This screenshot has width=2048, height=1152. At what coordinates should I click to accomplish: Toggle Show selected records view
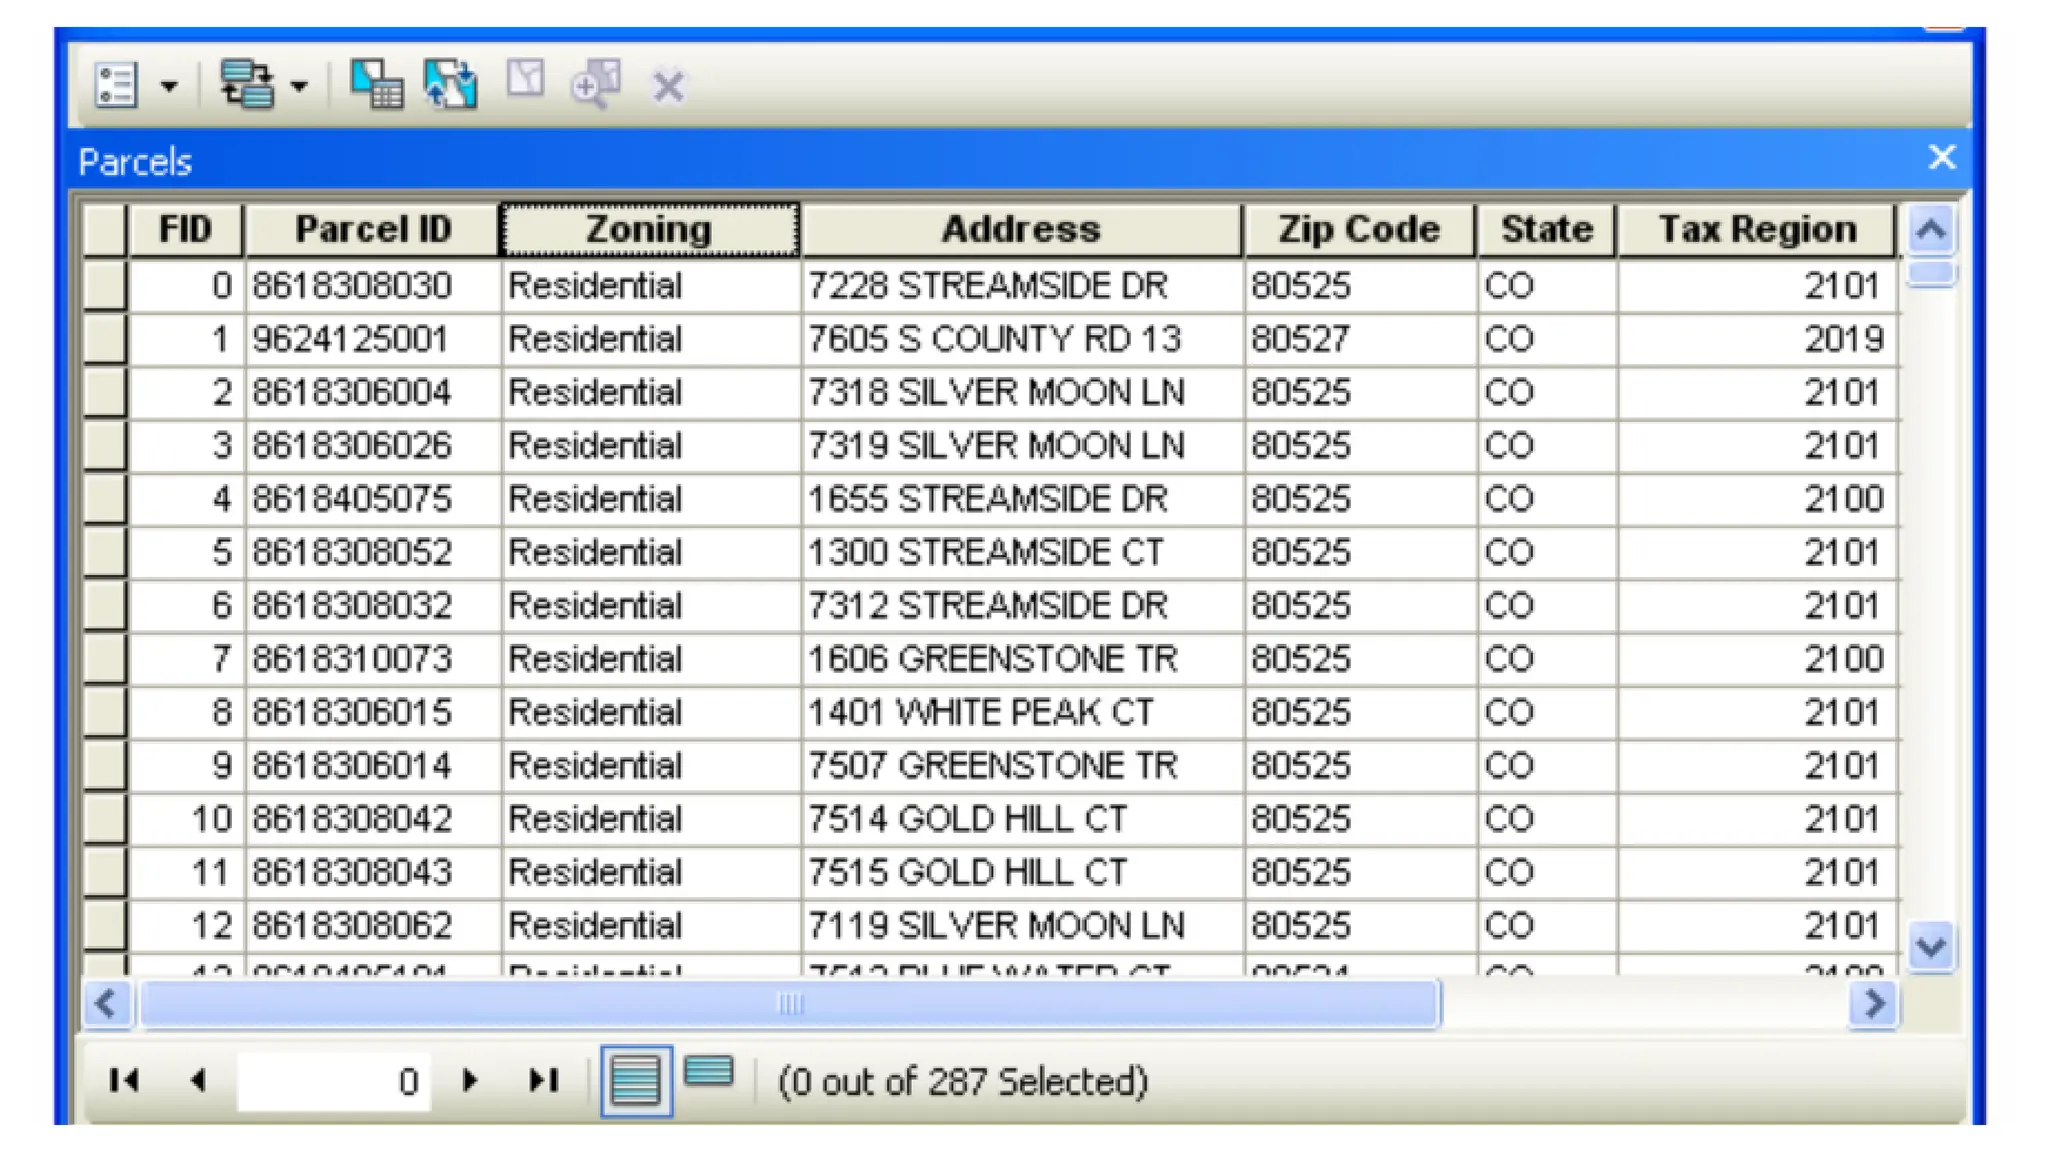point(709,1073)
